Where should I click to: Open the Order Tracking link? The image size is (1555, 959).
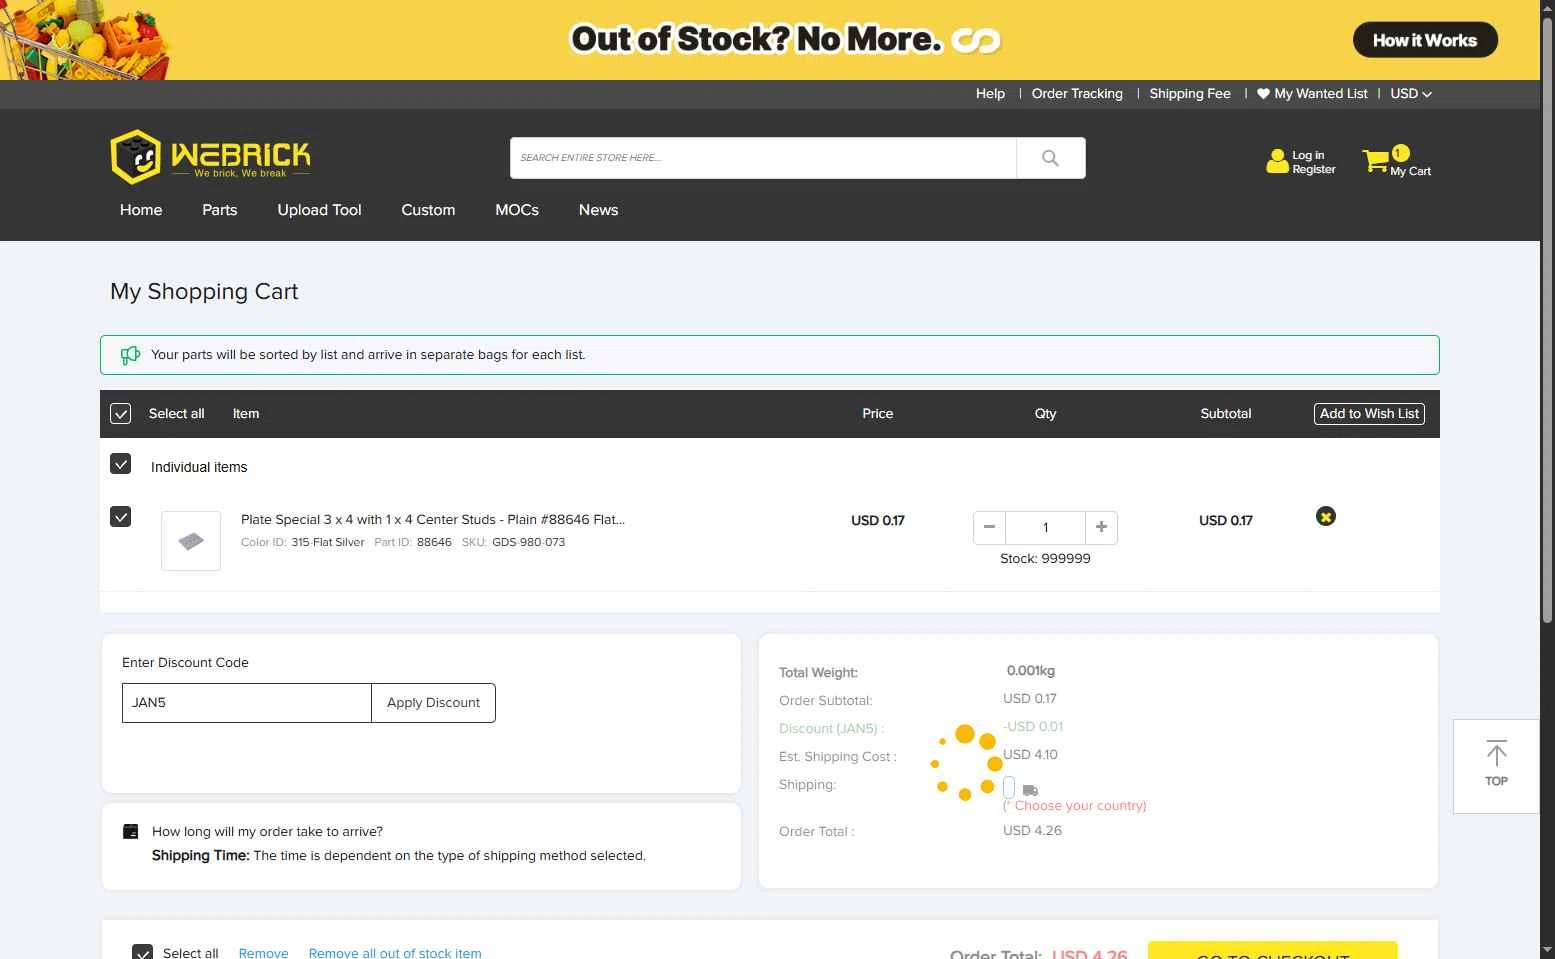pos(1077,94)
